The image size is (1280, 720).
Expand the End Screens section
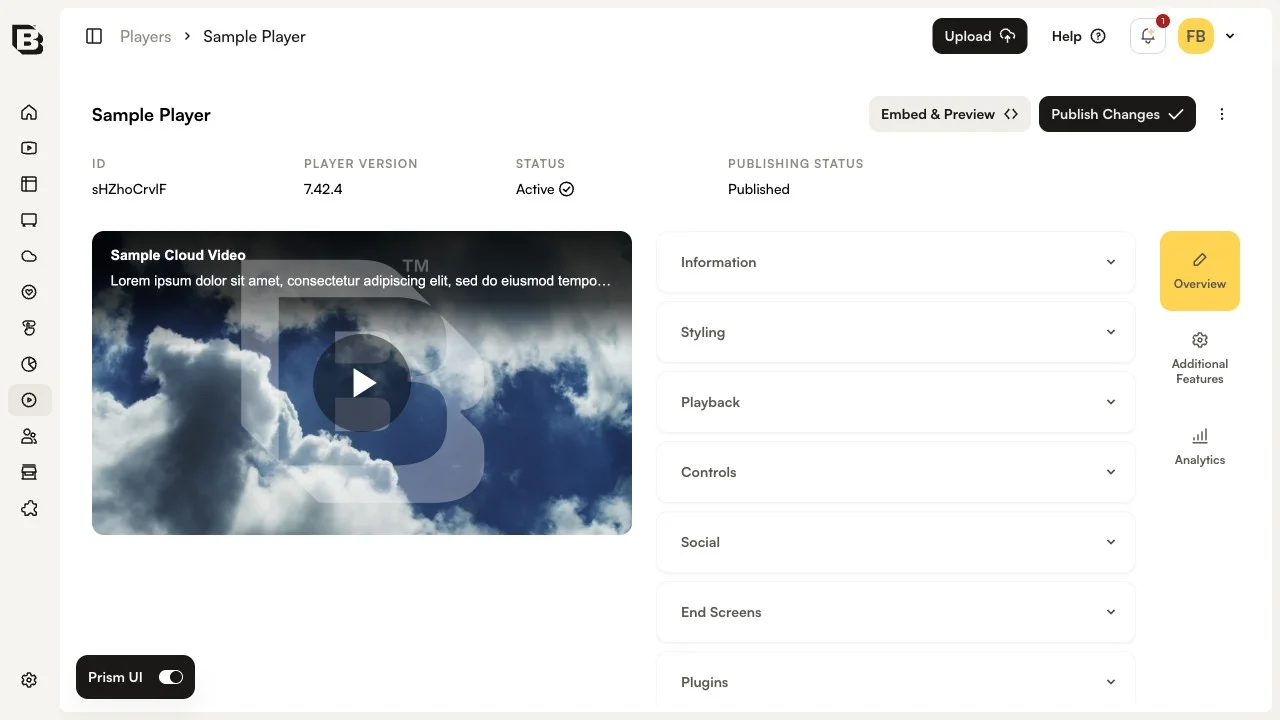coord(896,612)
